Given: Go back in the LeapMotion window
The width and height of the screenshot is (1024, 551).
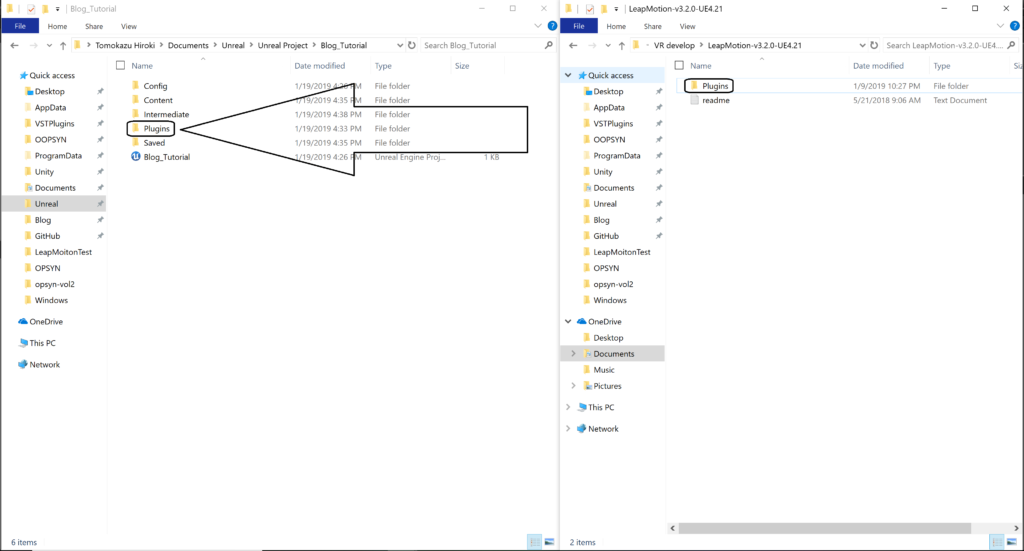Looking at the screenshot, I should click(x=574, y=46).
